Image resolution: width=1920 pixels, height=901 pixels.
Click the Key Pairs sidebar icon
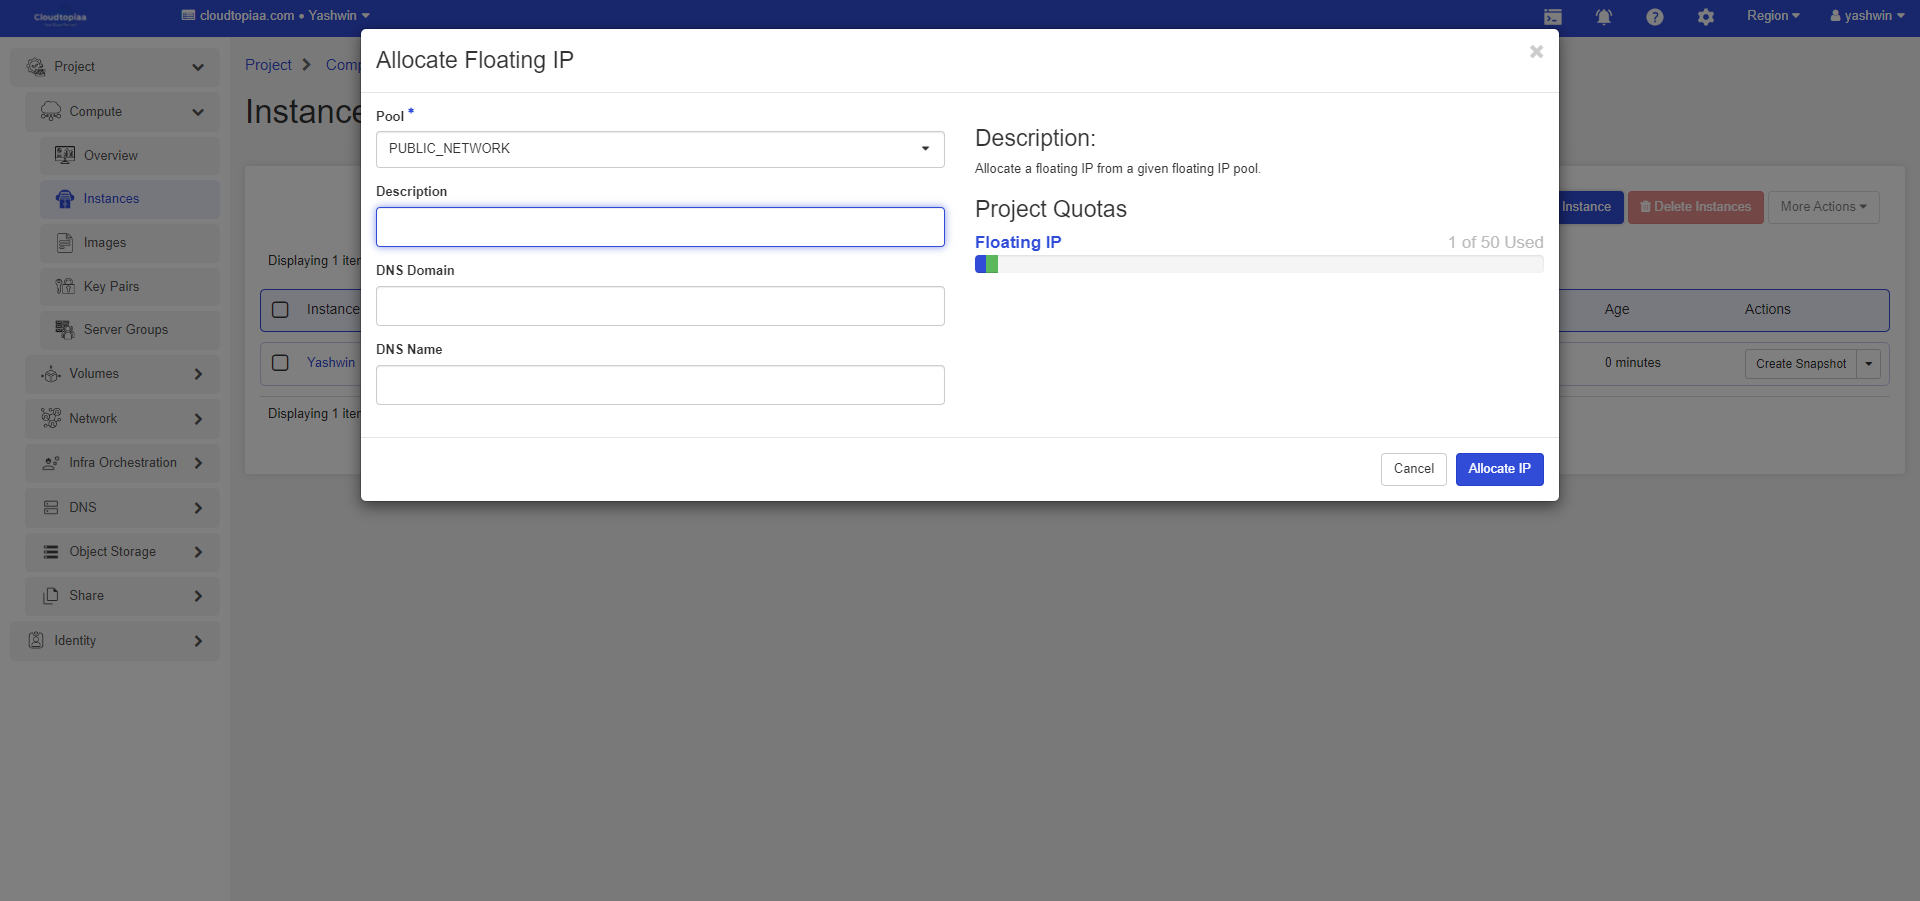click(65, 287)
